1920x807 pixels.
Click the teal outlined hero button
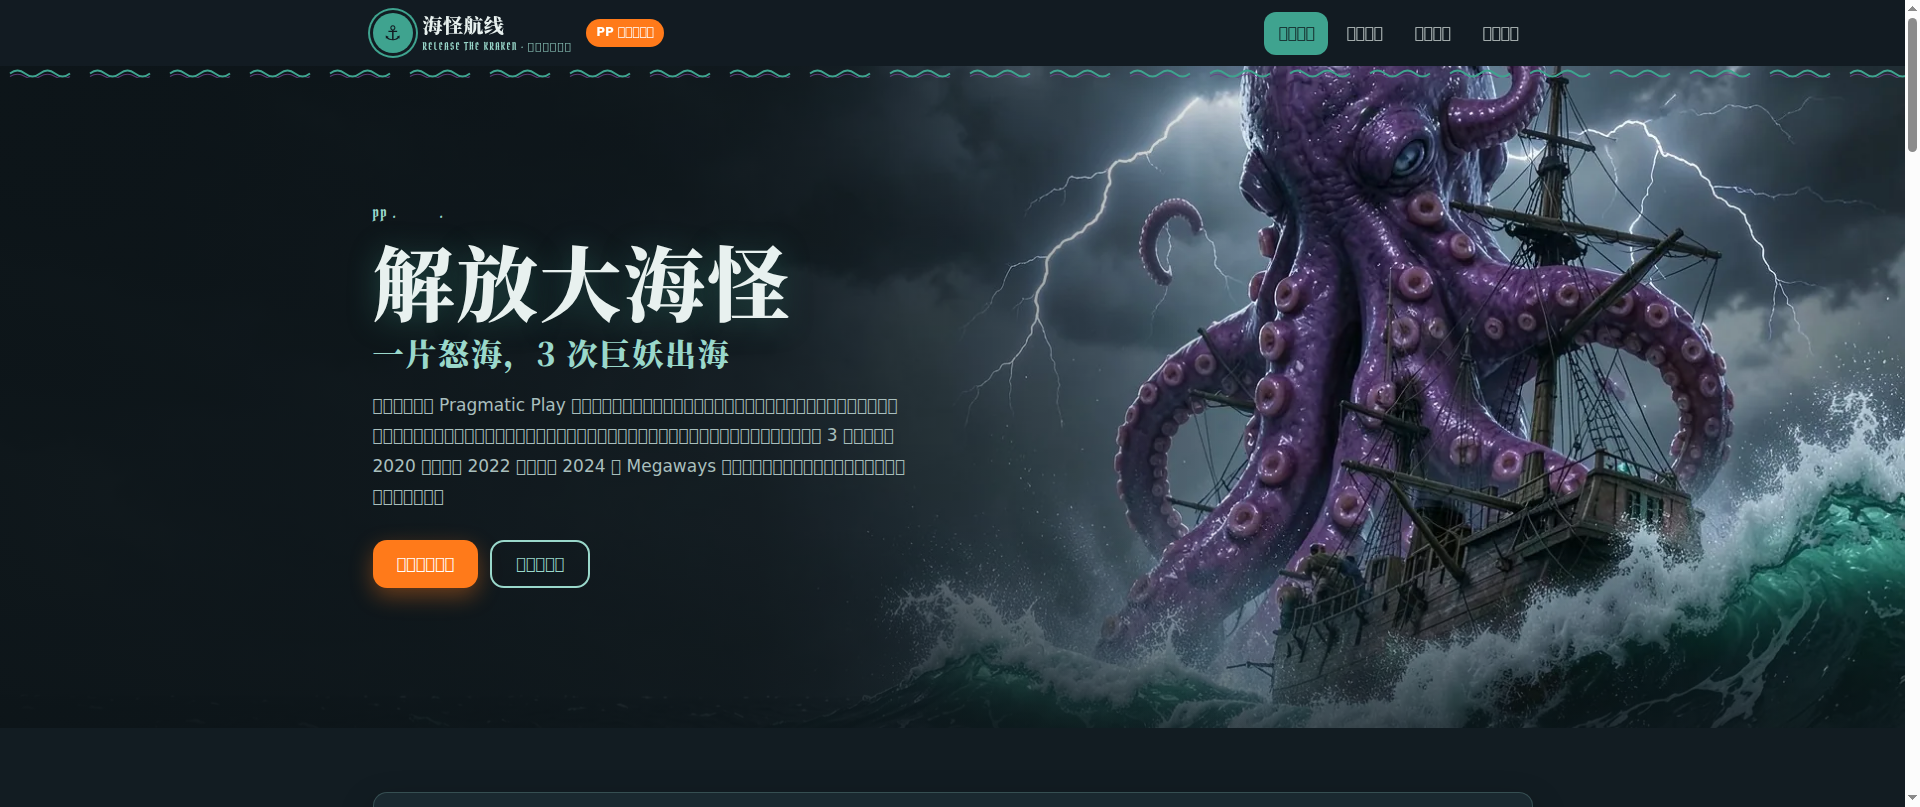click(540, 564)
